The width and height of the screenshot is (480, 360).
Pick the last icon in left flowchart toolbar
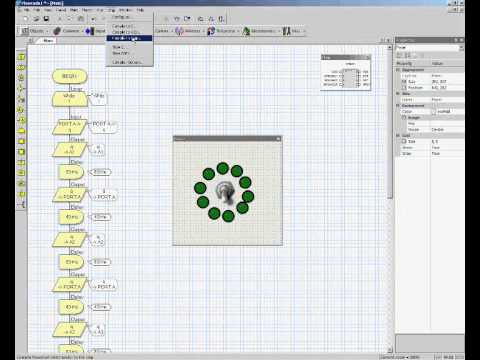(21, 204)
